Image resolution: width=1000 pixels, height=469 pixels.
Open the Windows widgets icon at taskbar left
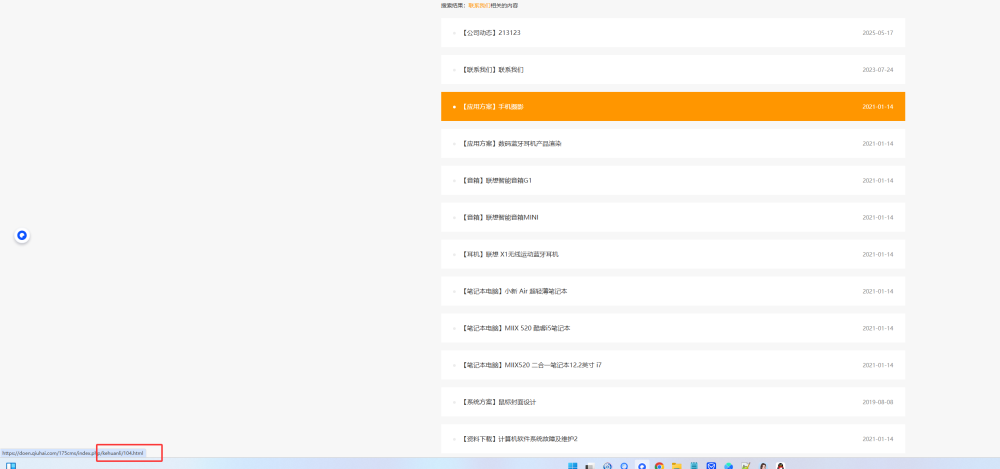click(x=11, y=466)
